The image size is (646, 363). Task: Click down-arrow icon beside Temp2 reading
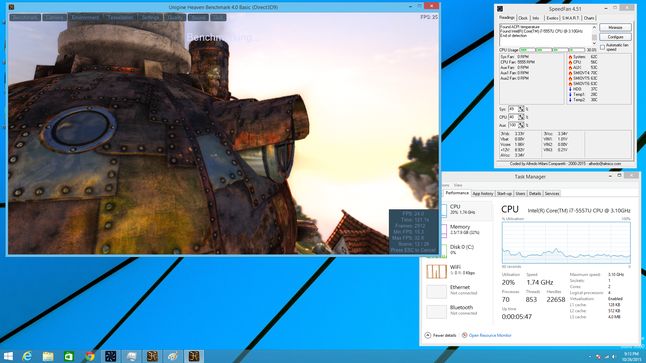(570, 100)
